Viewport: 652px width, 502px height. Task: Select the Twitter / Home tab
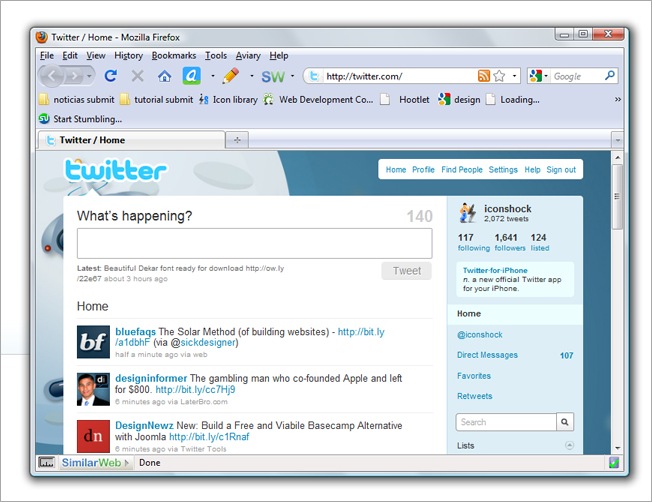pos(131,140)
